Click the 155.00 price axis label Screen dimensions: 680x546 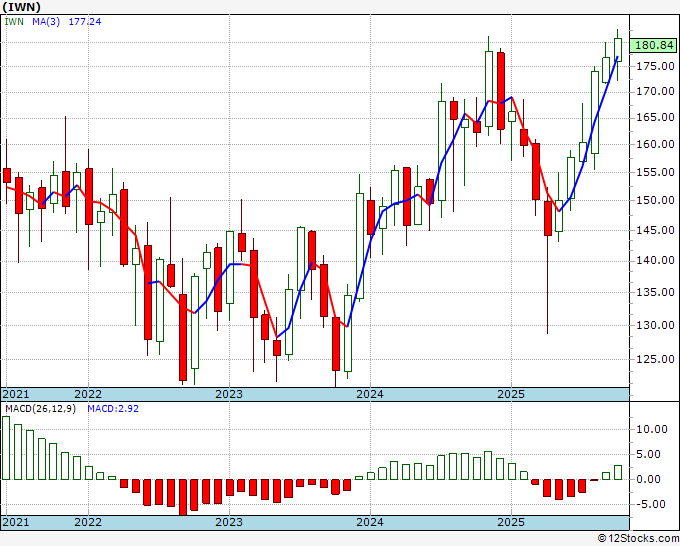[655, 172]
